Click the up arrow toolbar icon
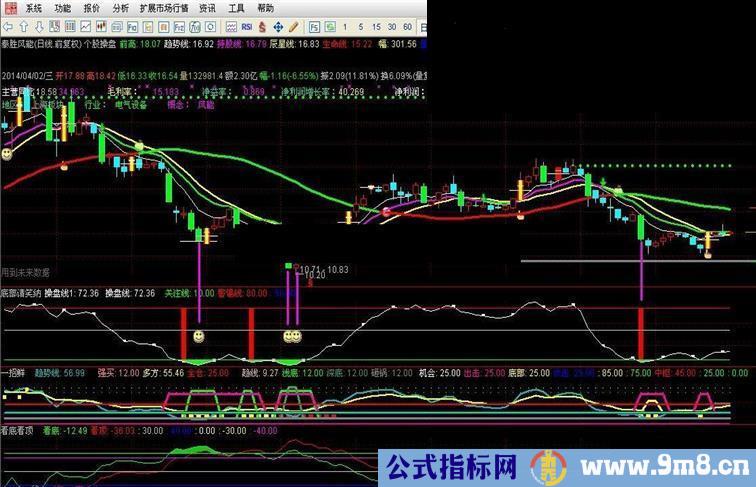Viewport: 756px width, 487px height. (x=24, y=26)
